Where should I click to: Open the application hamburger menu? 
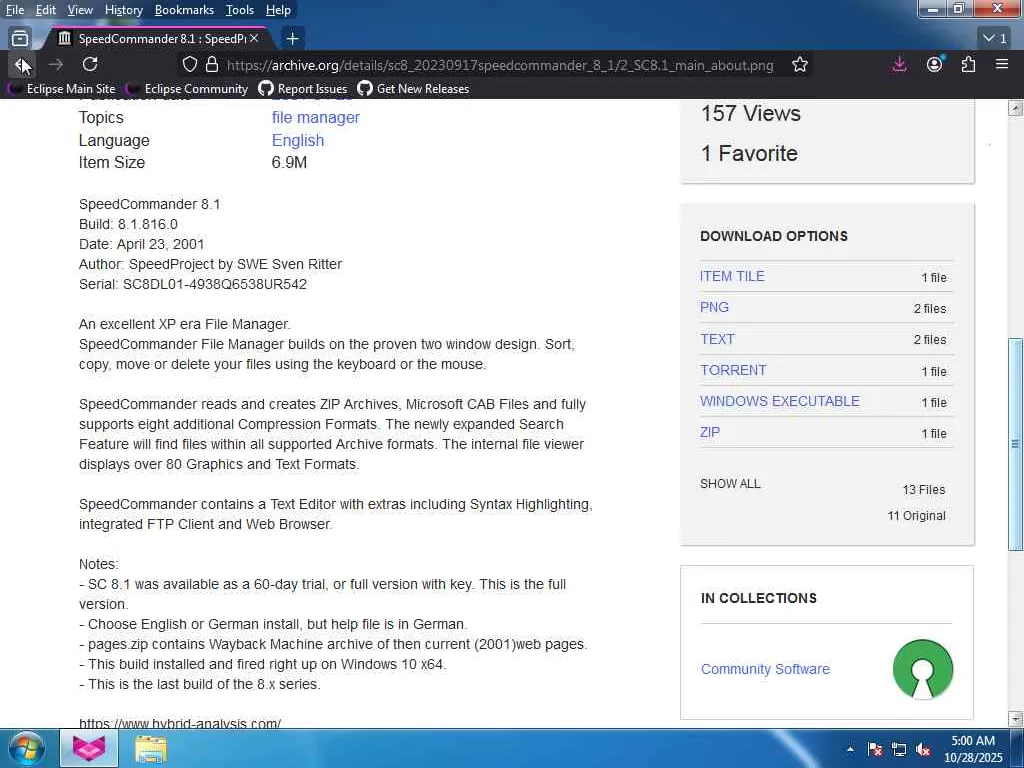pos(1002,64)
